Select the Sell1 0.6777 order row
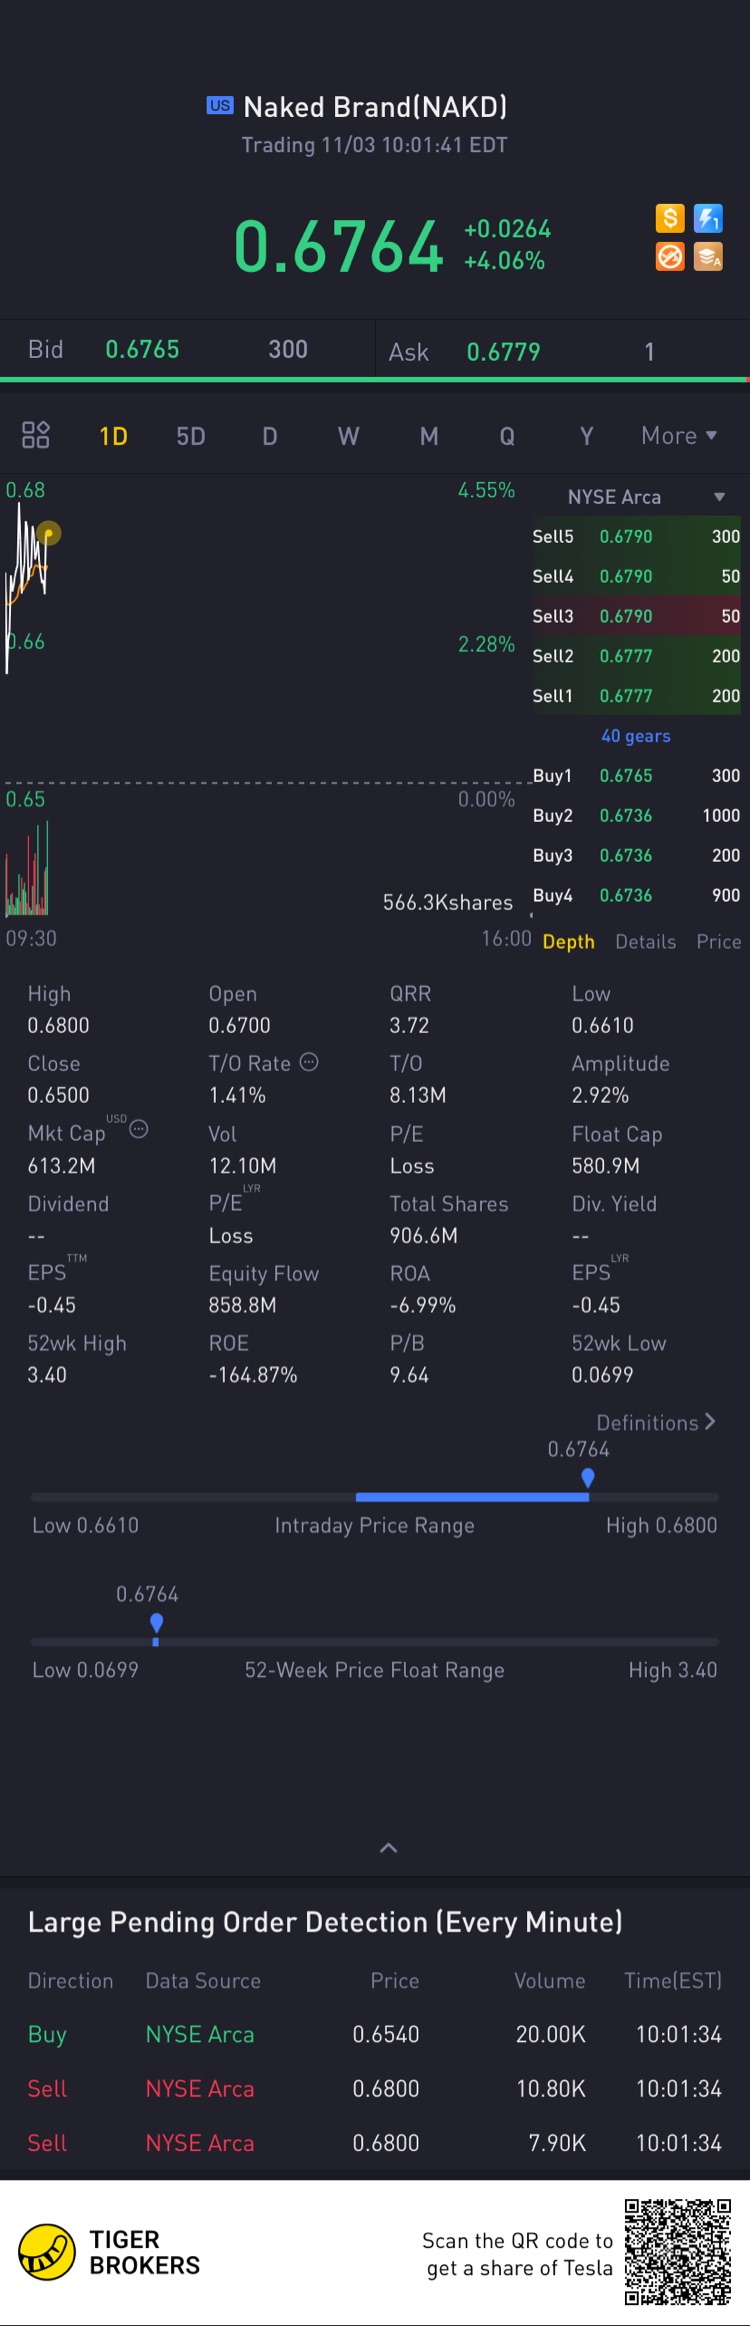Screen dimensions: 750x2326 point(636,696)
